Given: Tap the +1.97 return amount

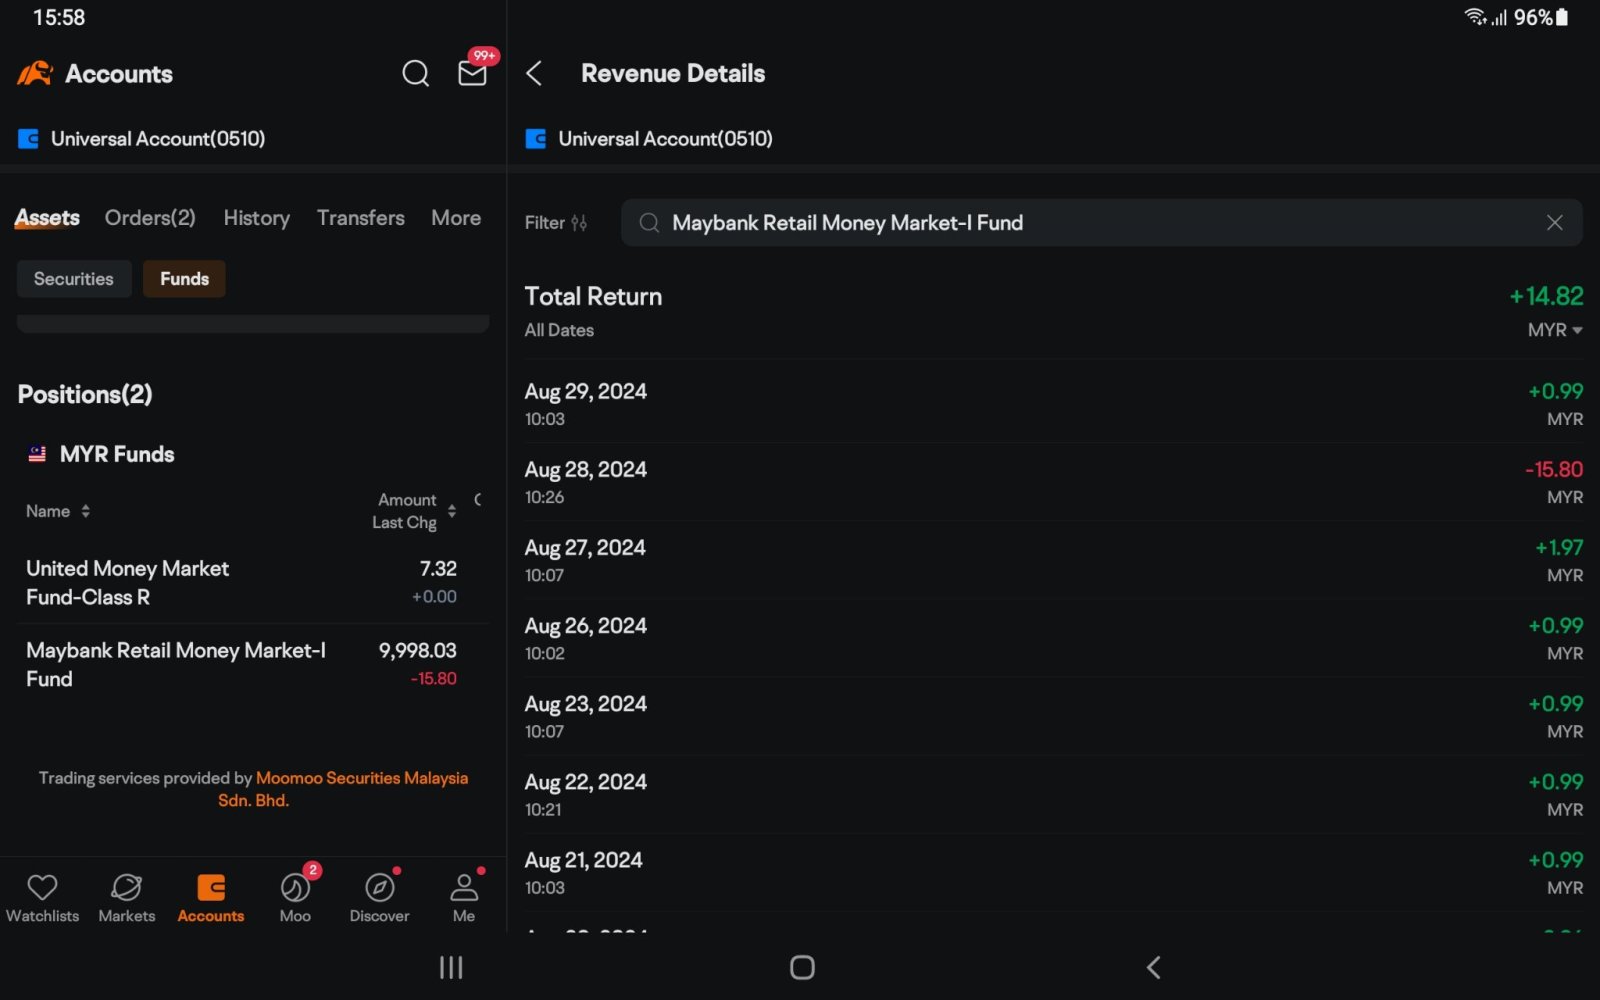Looking at the screenshot, I should click(x=1559, y=547).
